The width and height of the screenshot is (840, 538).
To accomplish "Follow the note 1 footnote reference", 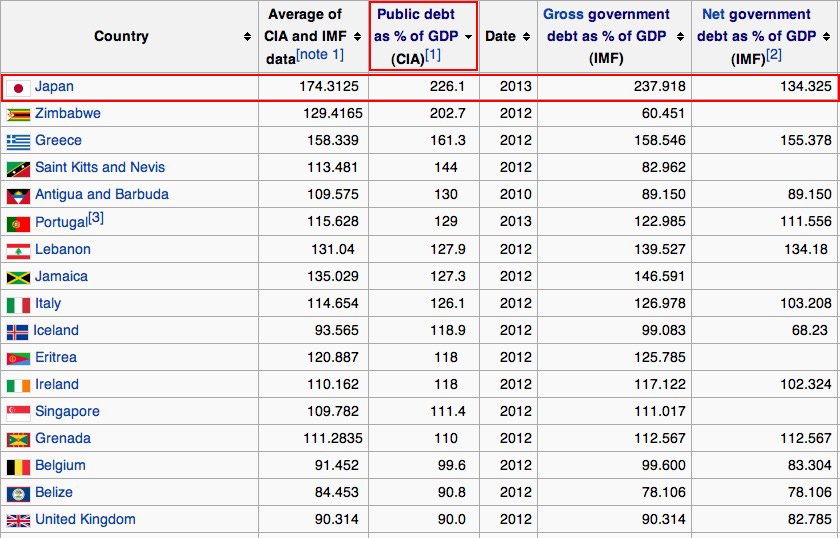I will 319,55.
